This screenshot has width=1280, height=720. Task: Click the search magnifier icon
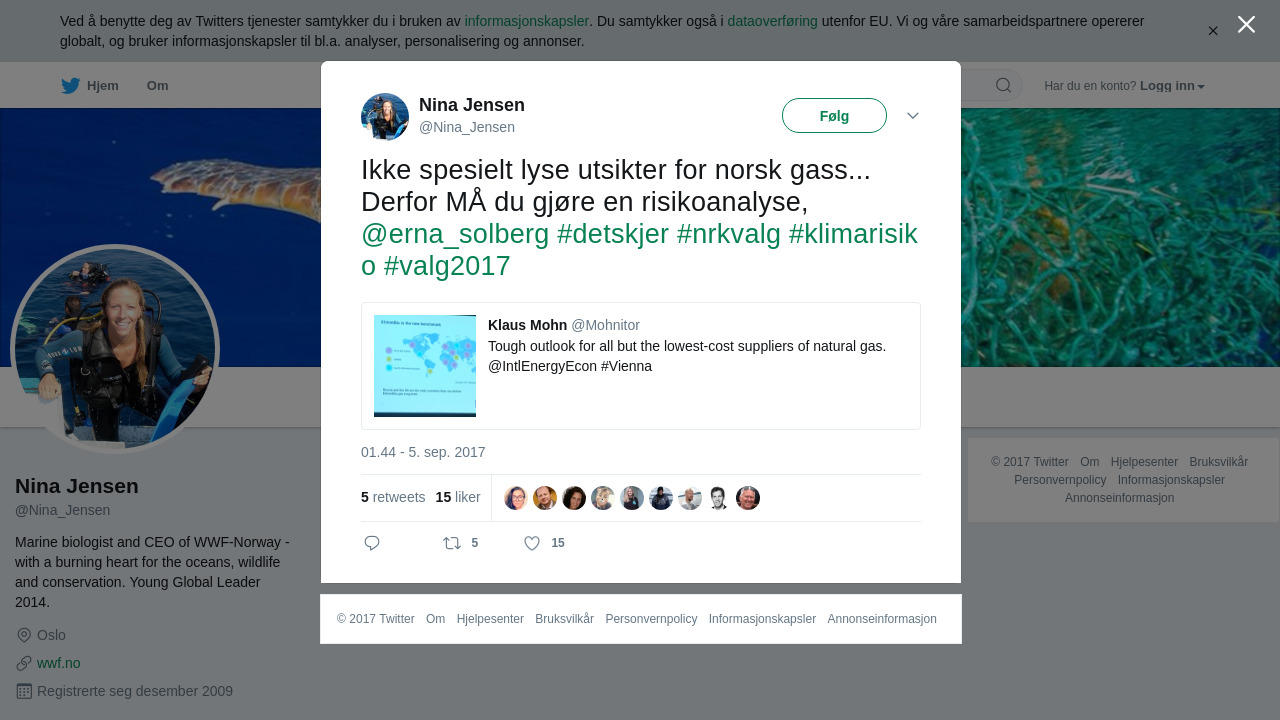1003,85
